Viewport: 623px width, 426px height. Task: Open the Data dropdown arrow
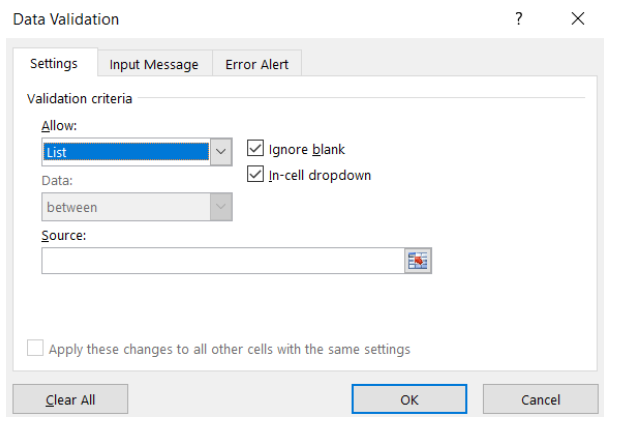pyautogui.click(x=221, y=207)
